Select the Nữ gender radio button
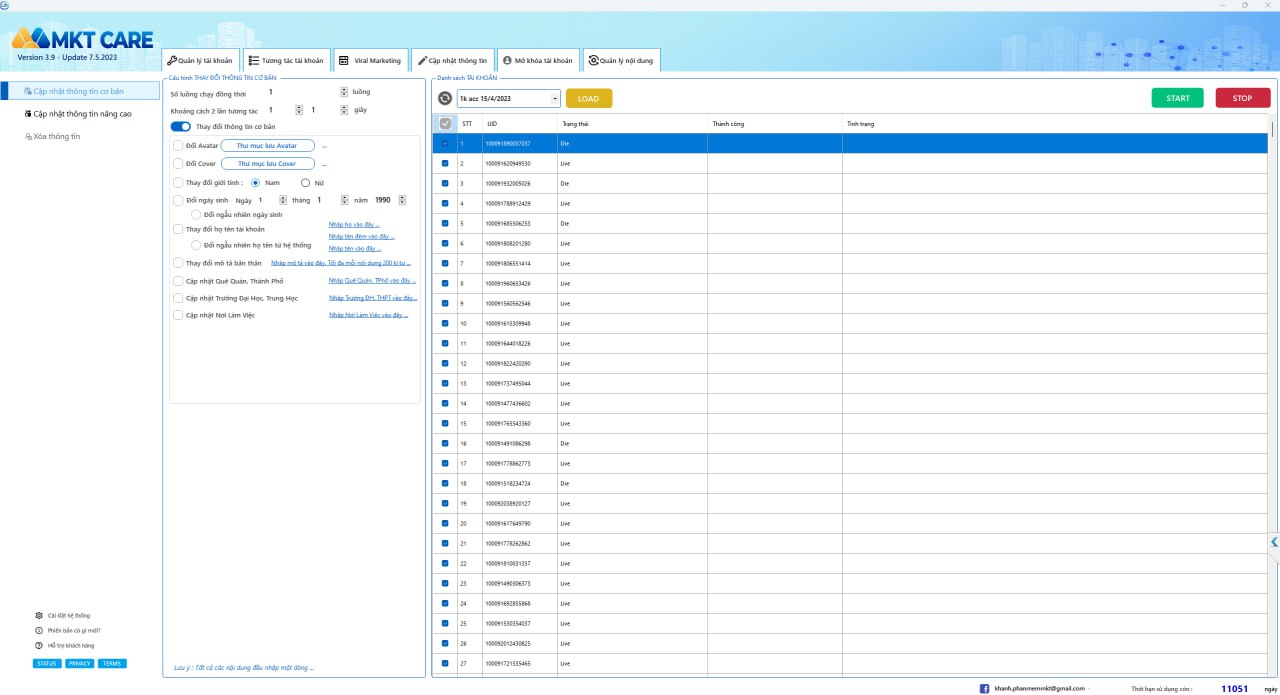 (306, 183)
